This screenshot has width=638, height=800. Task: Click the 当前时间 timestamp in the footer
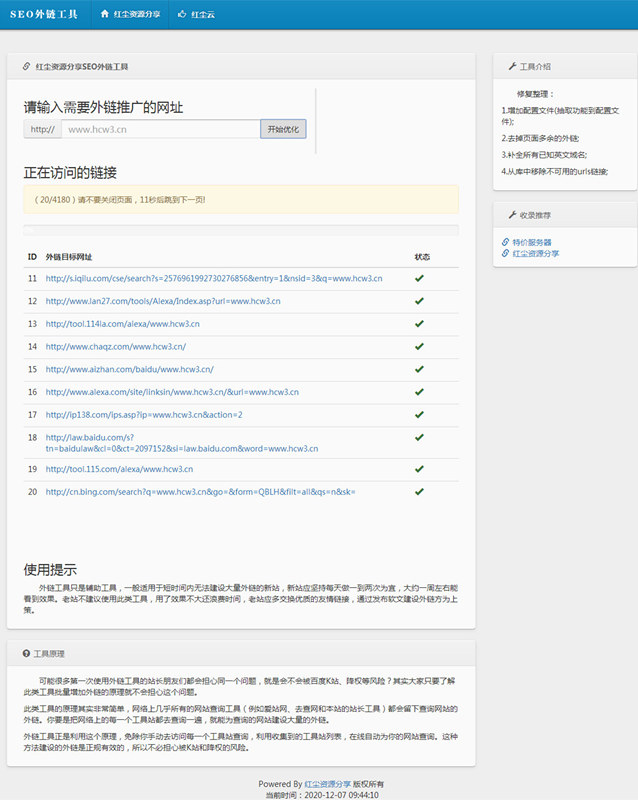click(x=322, y=795)
